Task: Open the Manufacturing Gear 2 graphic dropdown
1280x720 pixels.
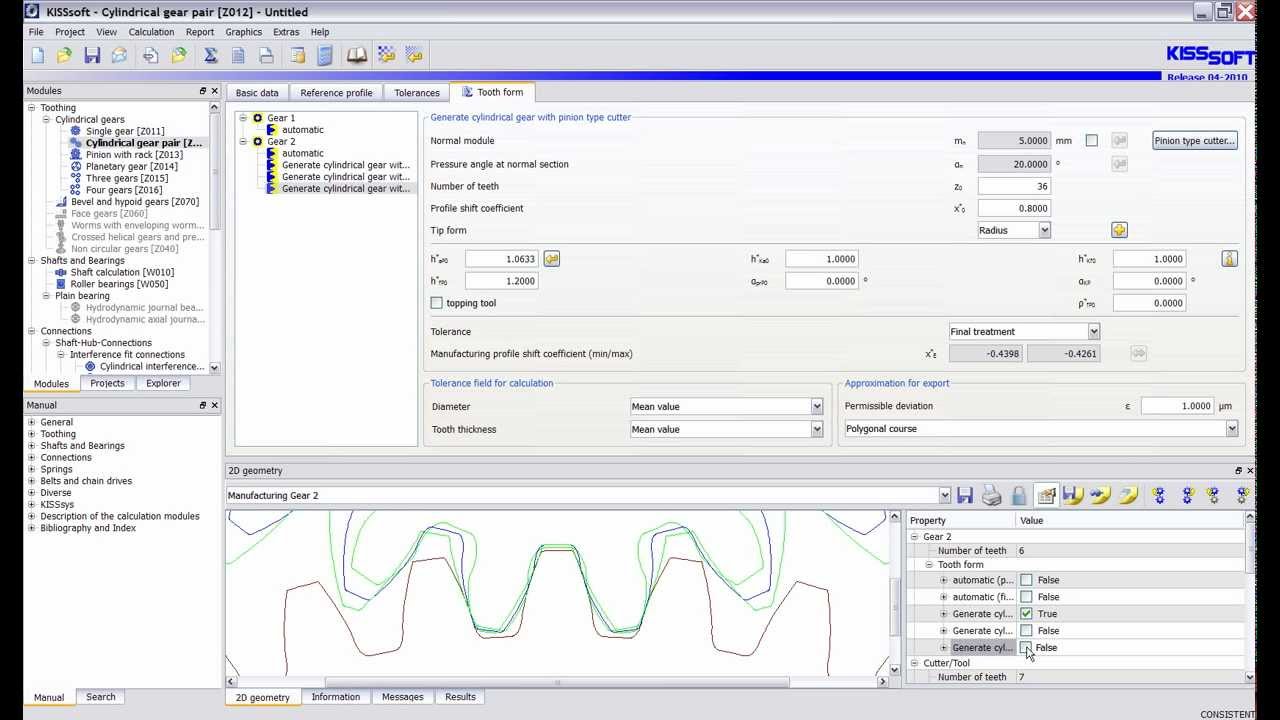Action: [944, 495]
